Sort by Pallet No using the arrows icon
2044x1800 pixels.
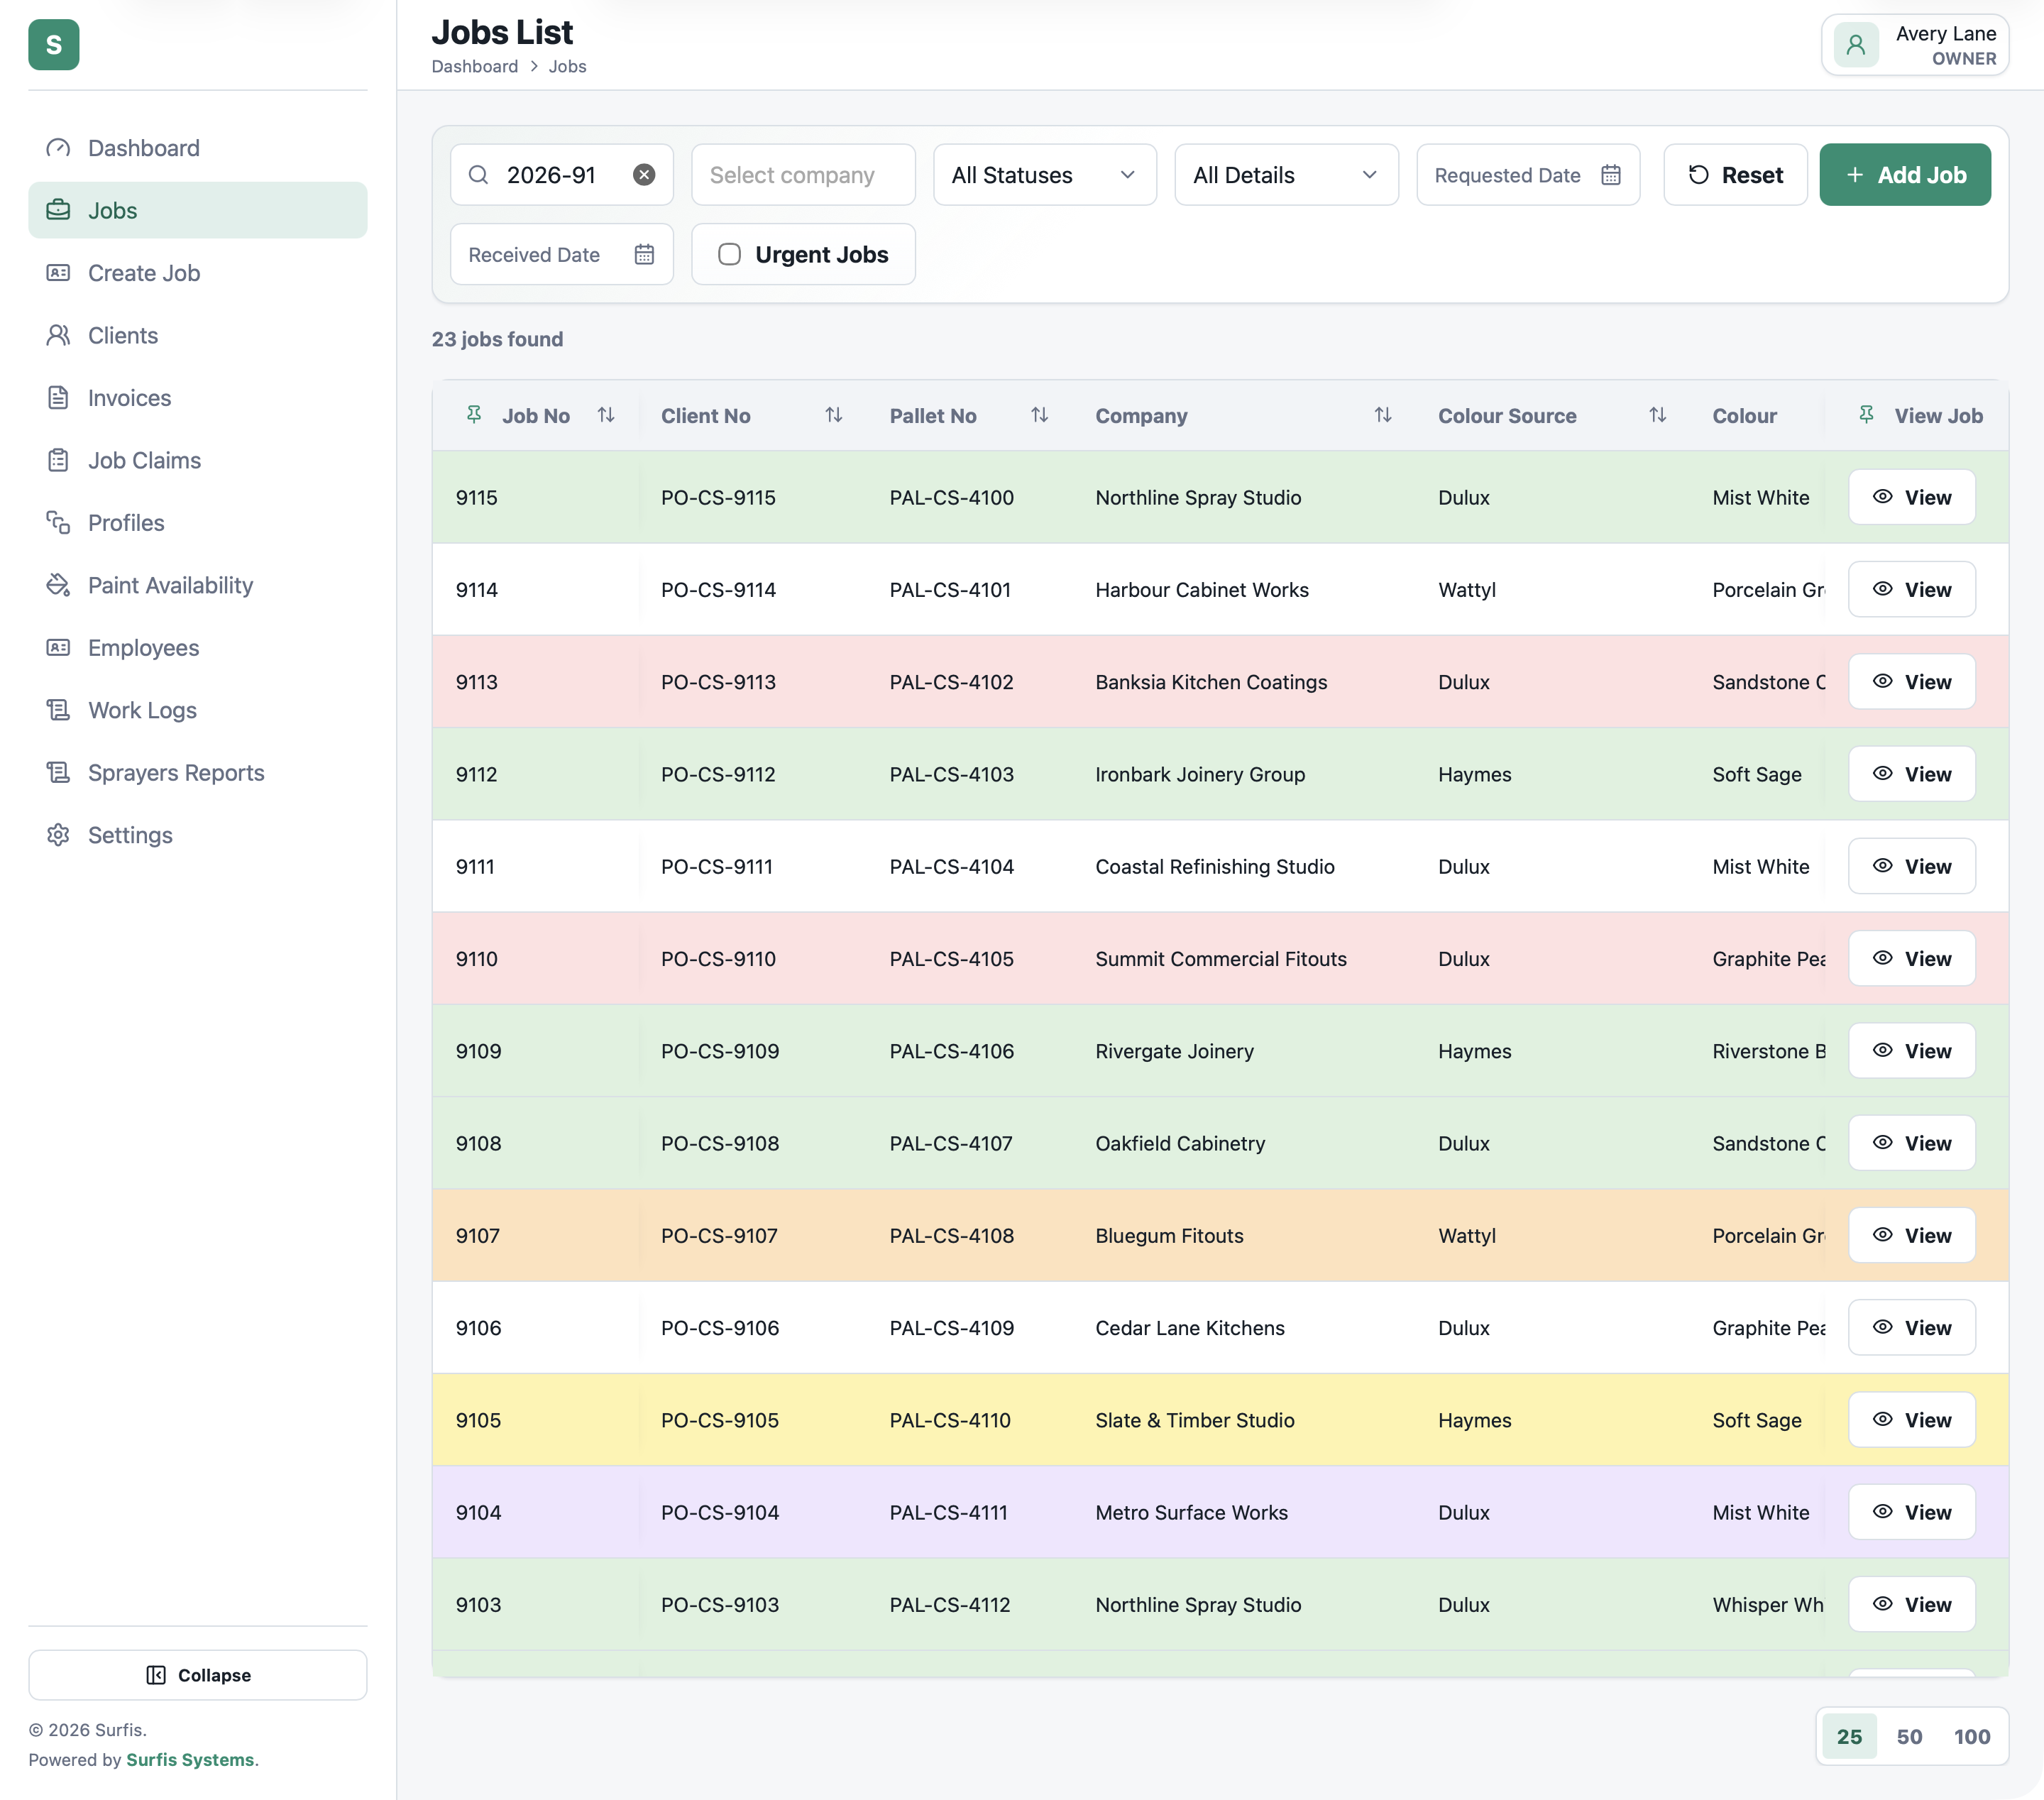click(1039, 415)
